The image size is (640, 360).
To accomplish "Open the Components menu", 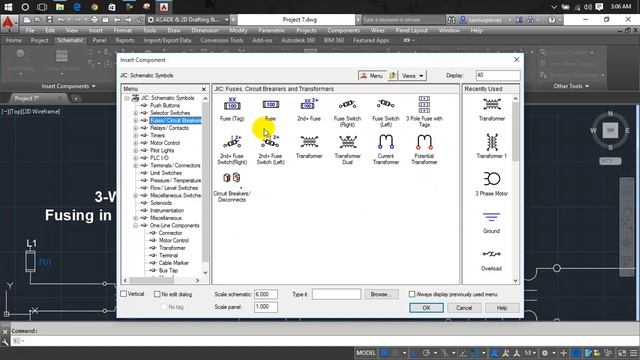I will [343, 30].
